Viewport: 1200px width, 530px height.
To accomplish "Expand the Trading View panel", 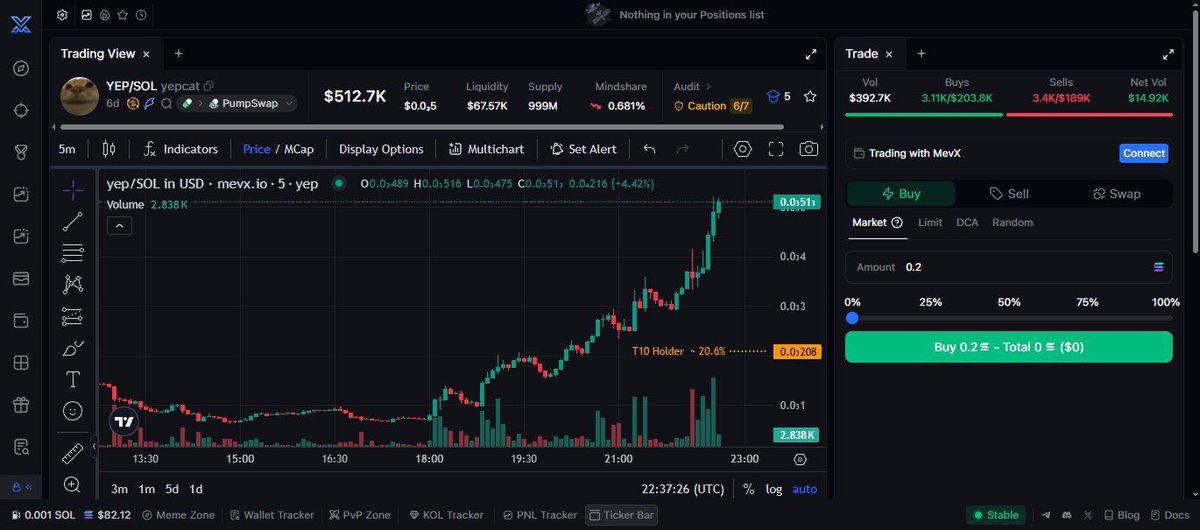I will [x=811, y=54].
